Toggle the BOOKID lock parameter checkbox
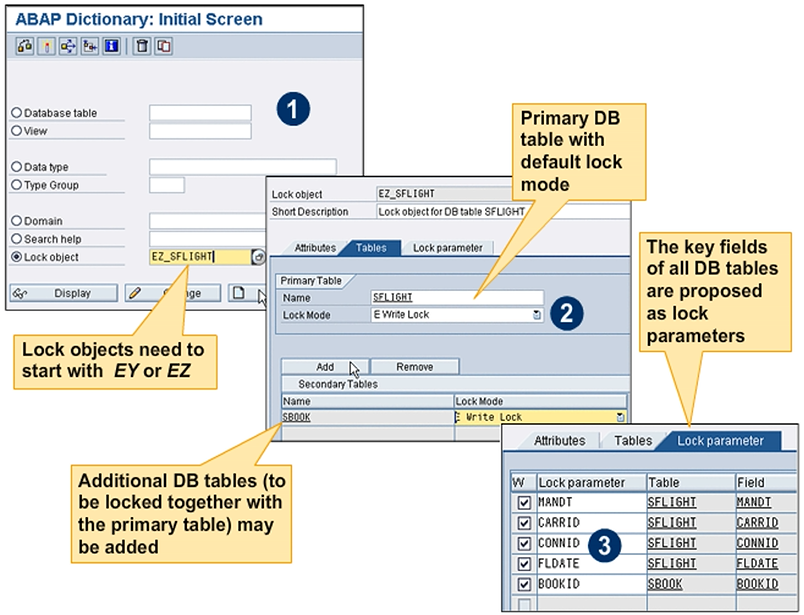The width and height of the screenshot is (804, 615). [524, 582]
